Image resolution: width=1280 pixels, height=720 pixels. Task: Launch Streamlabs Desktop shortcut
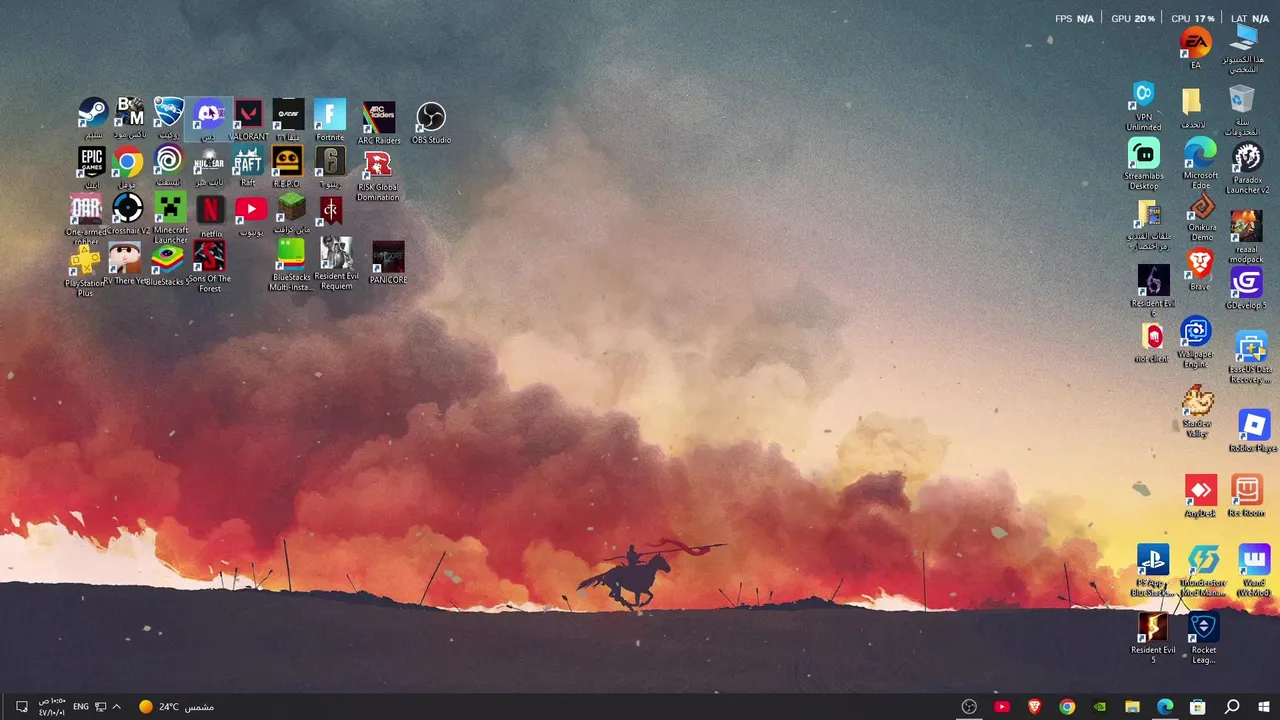coord(1144,163)
